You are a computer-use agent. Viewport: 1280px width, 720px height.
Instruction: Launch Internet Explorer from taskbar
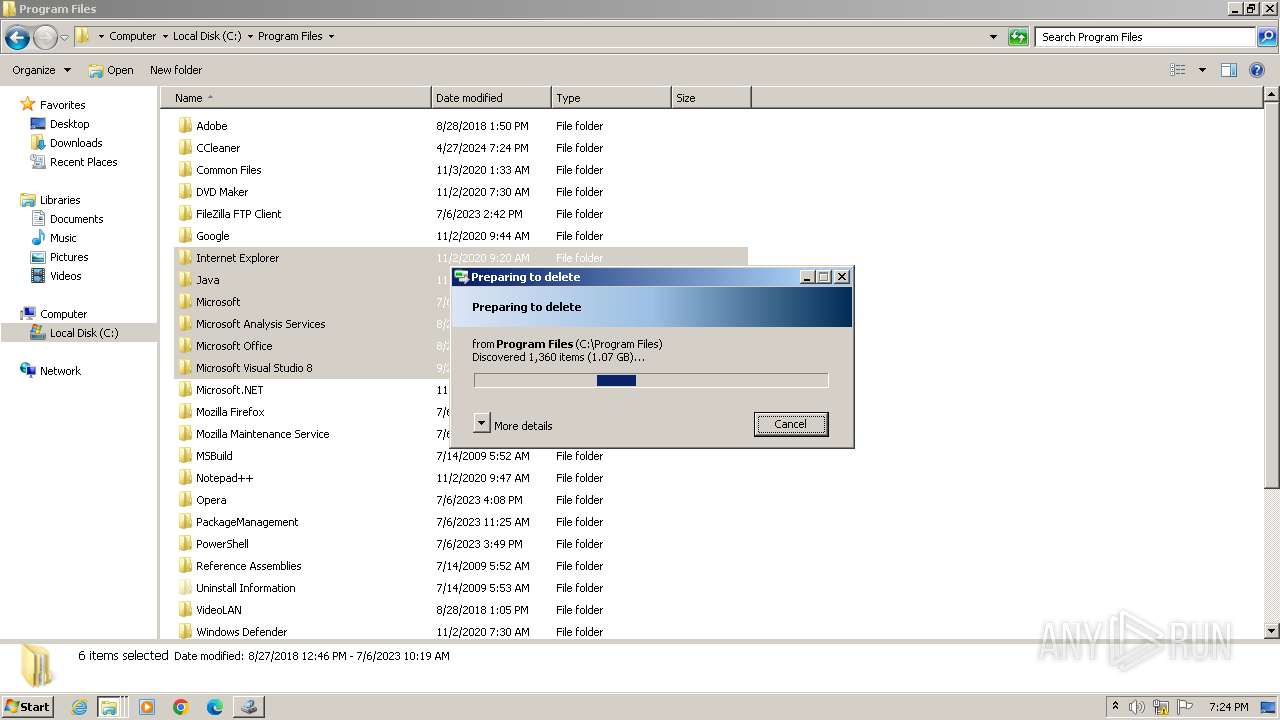(x=79, y=707)
